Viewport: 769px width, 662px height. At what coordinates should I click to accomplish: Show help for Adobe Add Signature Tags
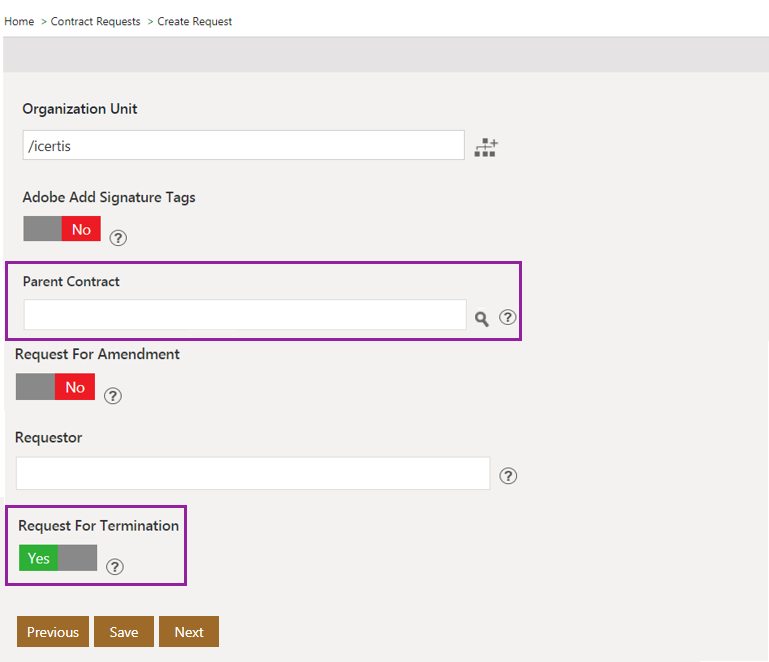tap(118, 238)
